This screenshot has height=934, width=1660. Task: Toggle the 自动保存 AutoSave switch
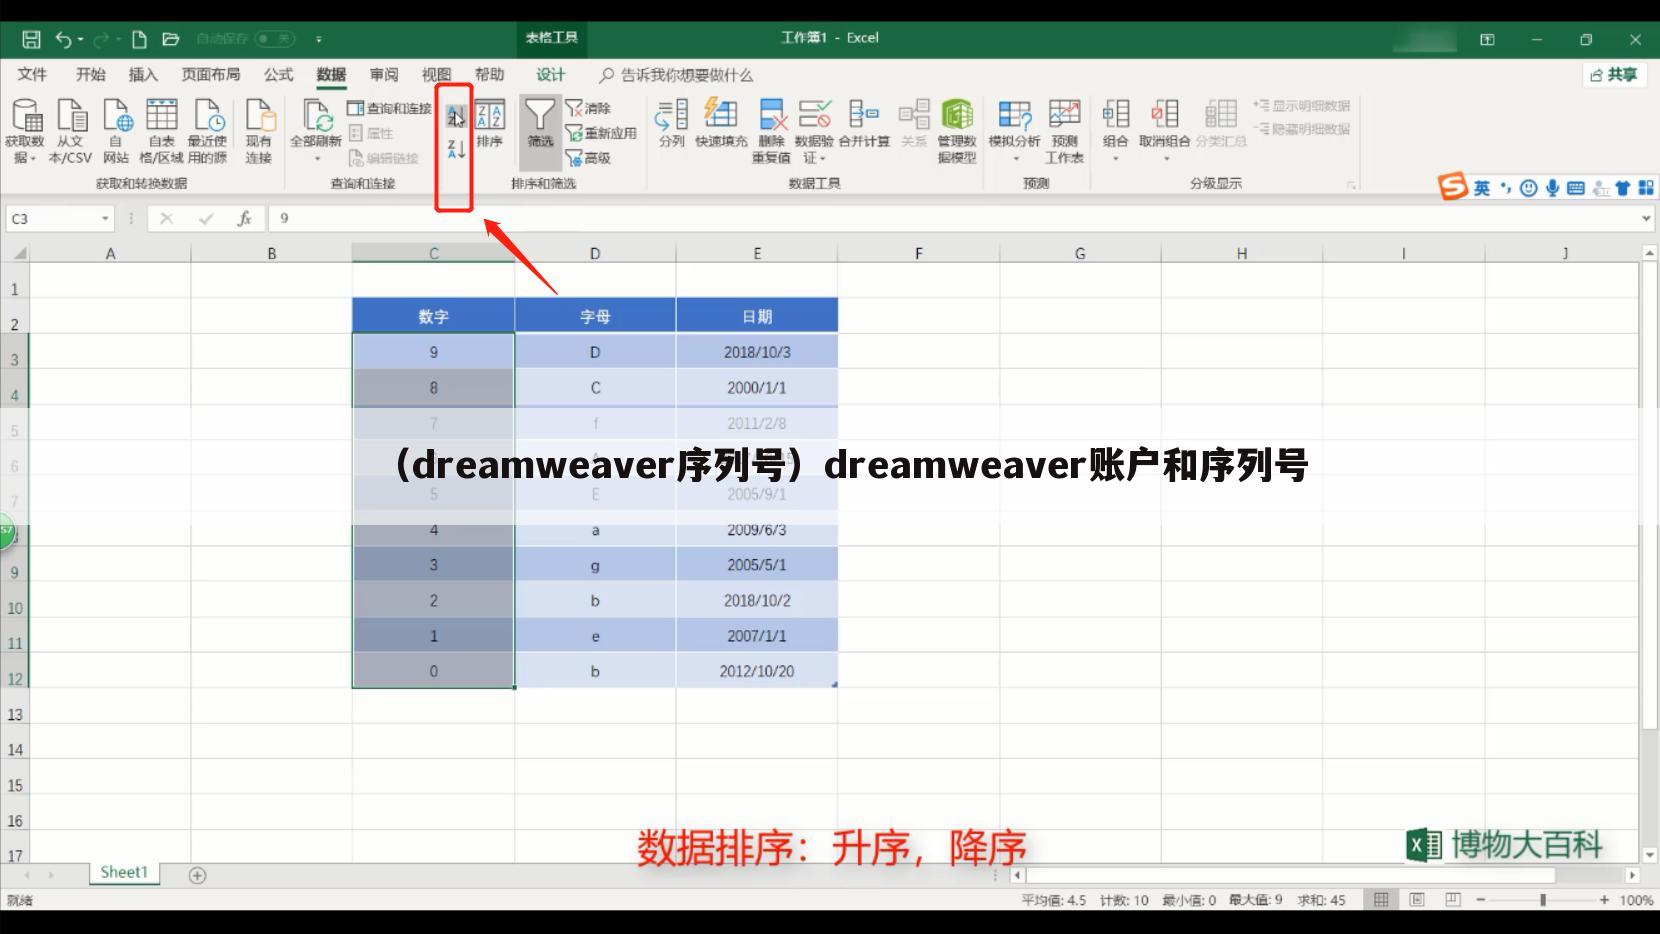[275, 39]
